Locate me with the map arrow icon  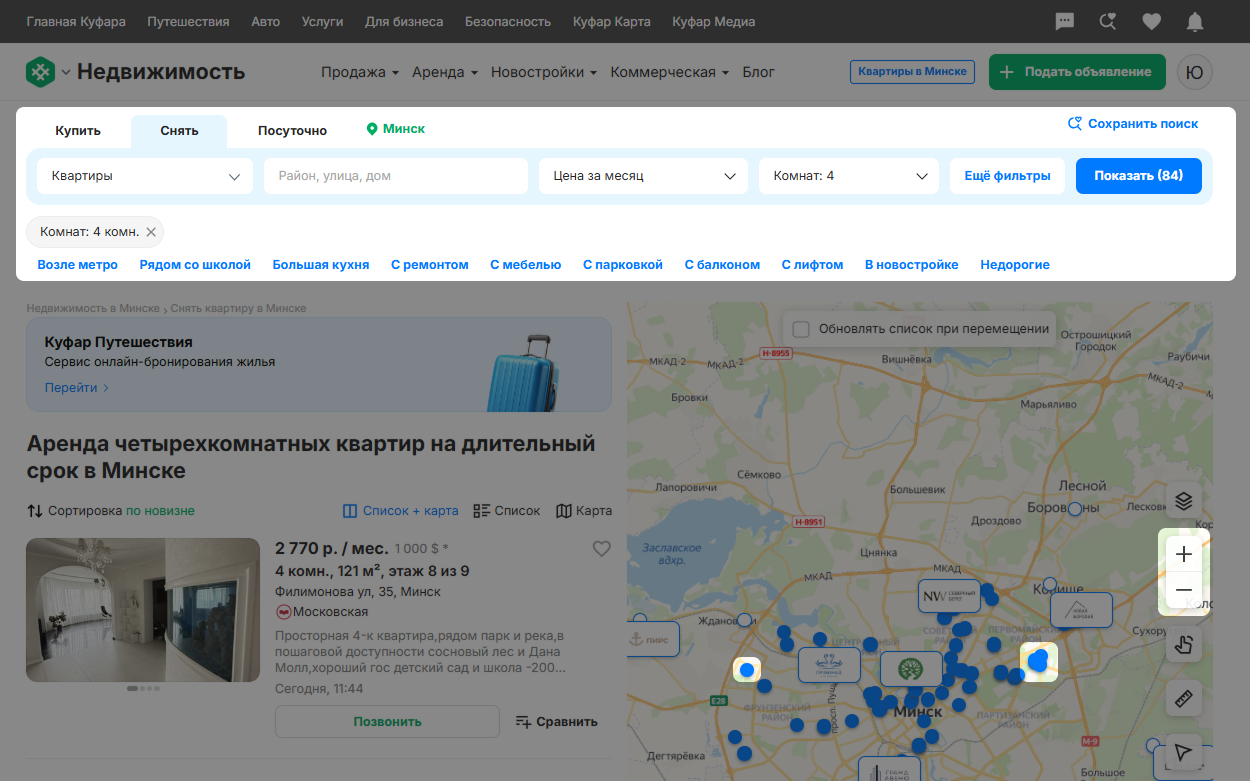(1184, 752)
